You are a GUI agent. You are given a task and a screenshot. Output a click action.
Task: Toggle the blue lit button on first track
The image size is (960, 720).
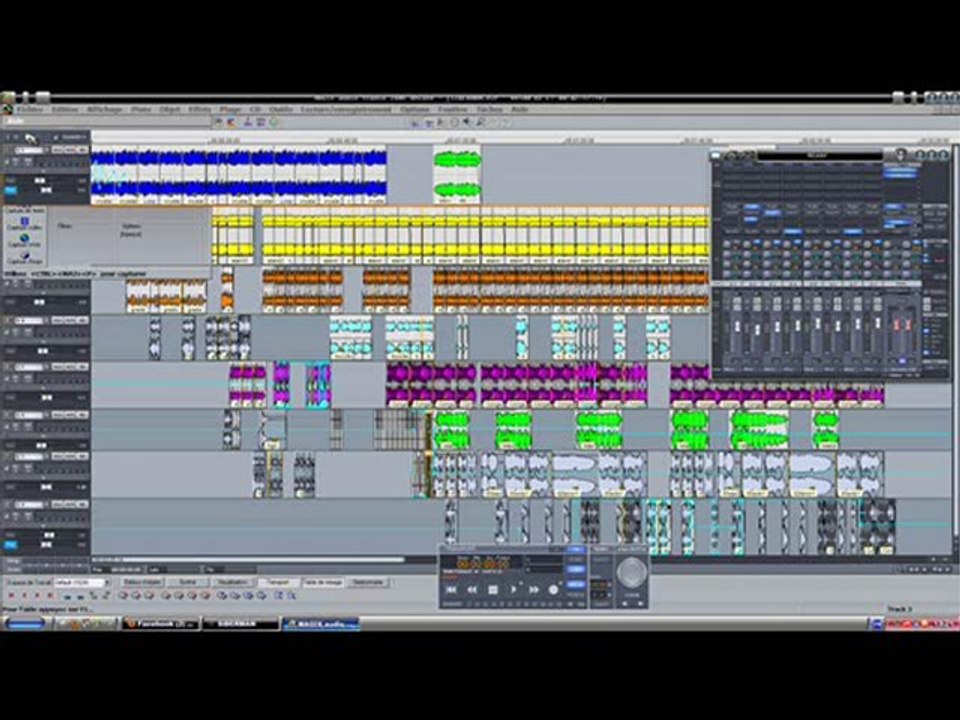point(10,190)
